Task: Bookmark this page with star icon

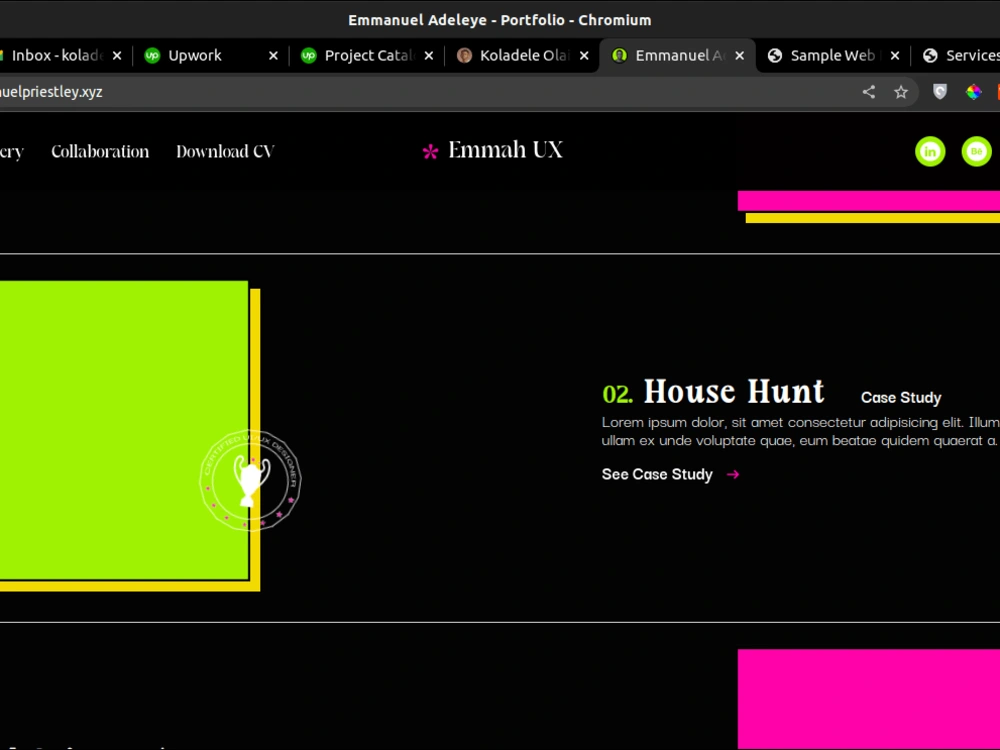Action: point(901,92)
